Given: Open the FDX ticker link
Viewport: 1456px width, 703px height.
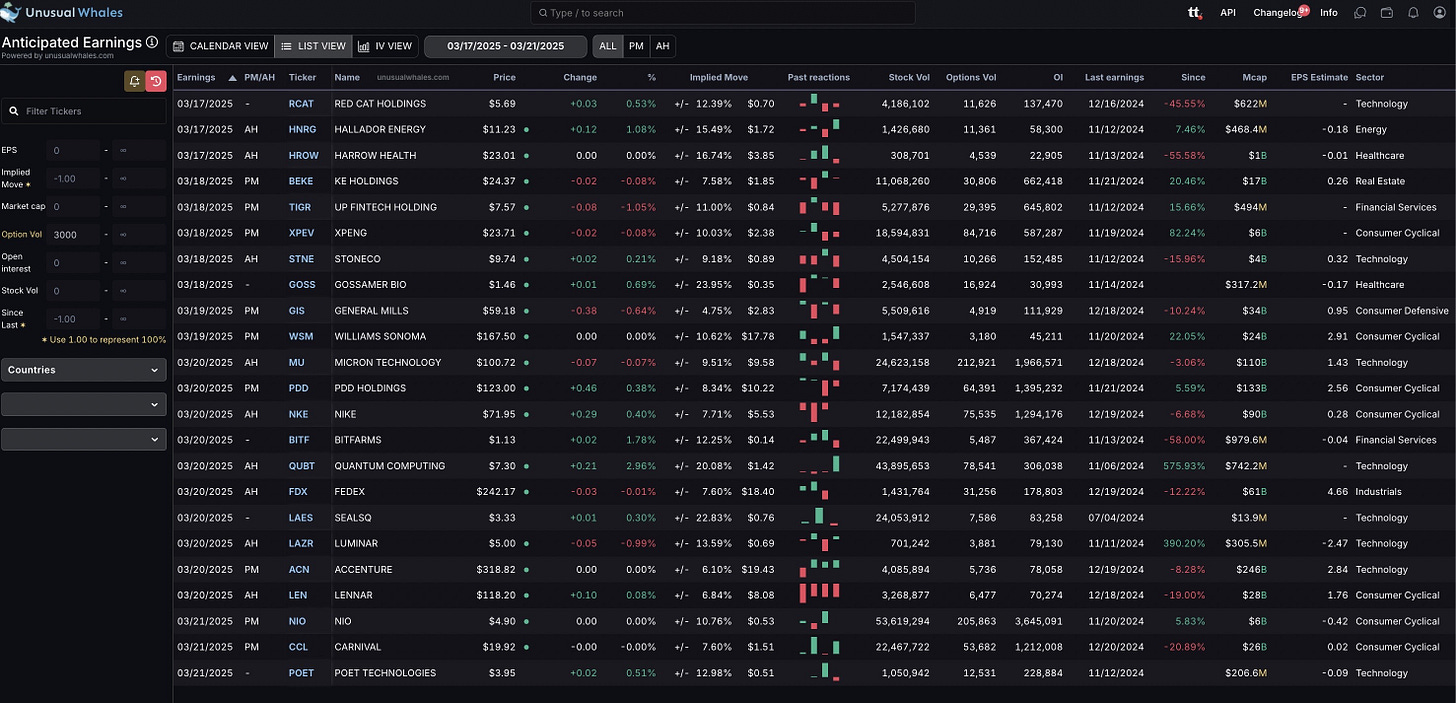Looking at the screenshot, I should point(298,492).
